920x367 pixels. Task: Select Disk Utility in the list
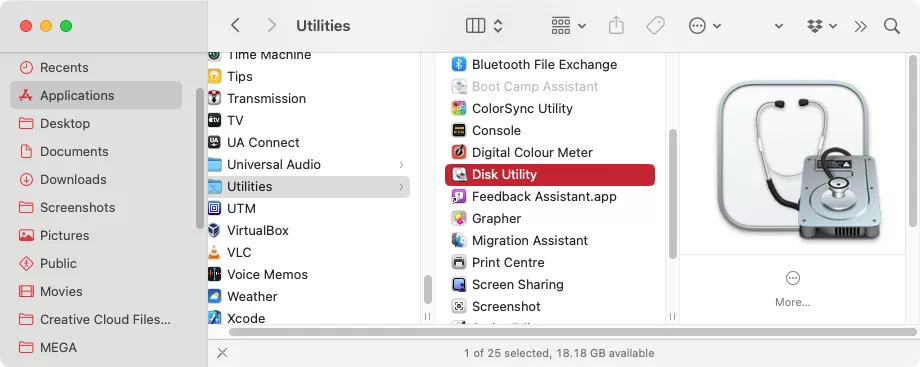tap(550, 174)
